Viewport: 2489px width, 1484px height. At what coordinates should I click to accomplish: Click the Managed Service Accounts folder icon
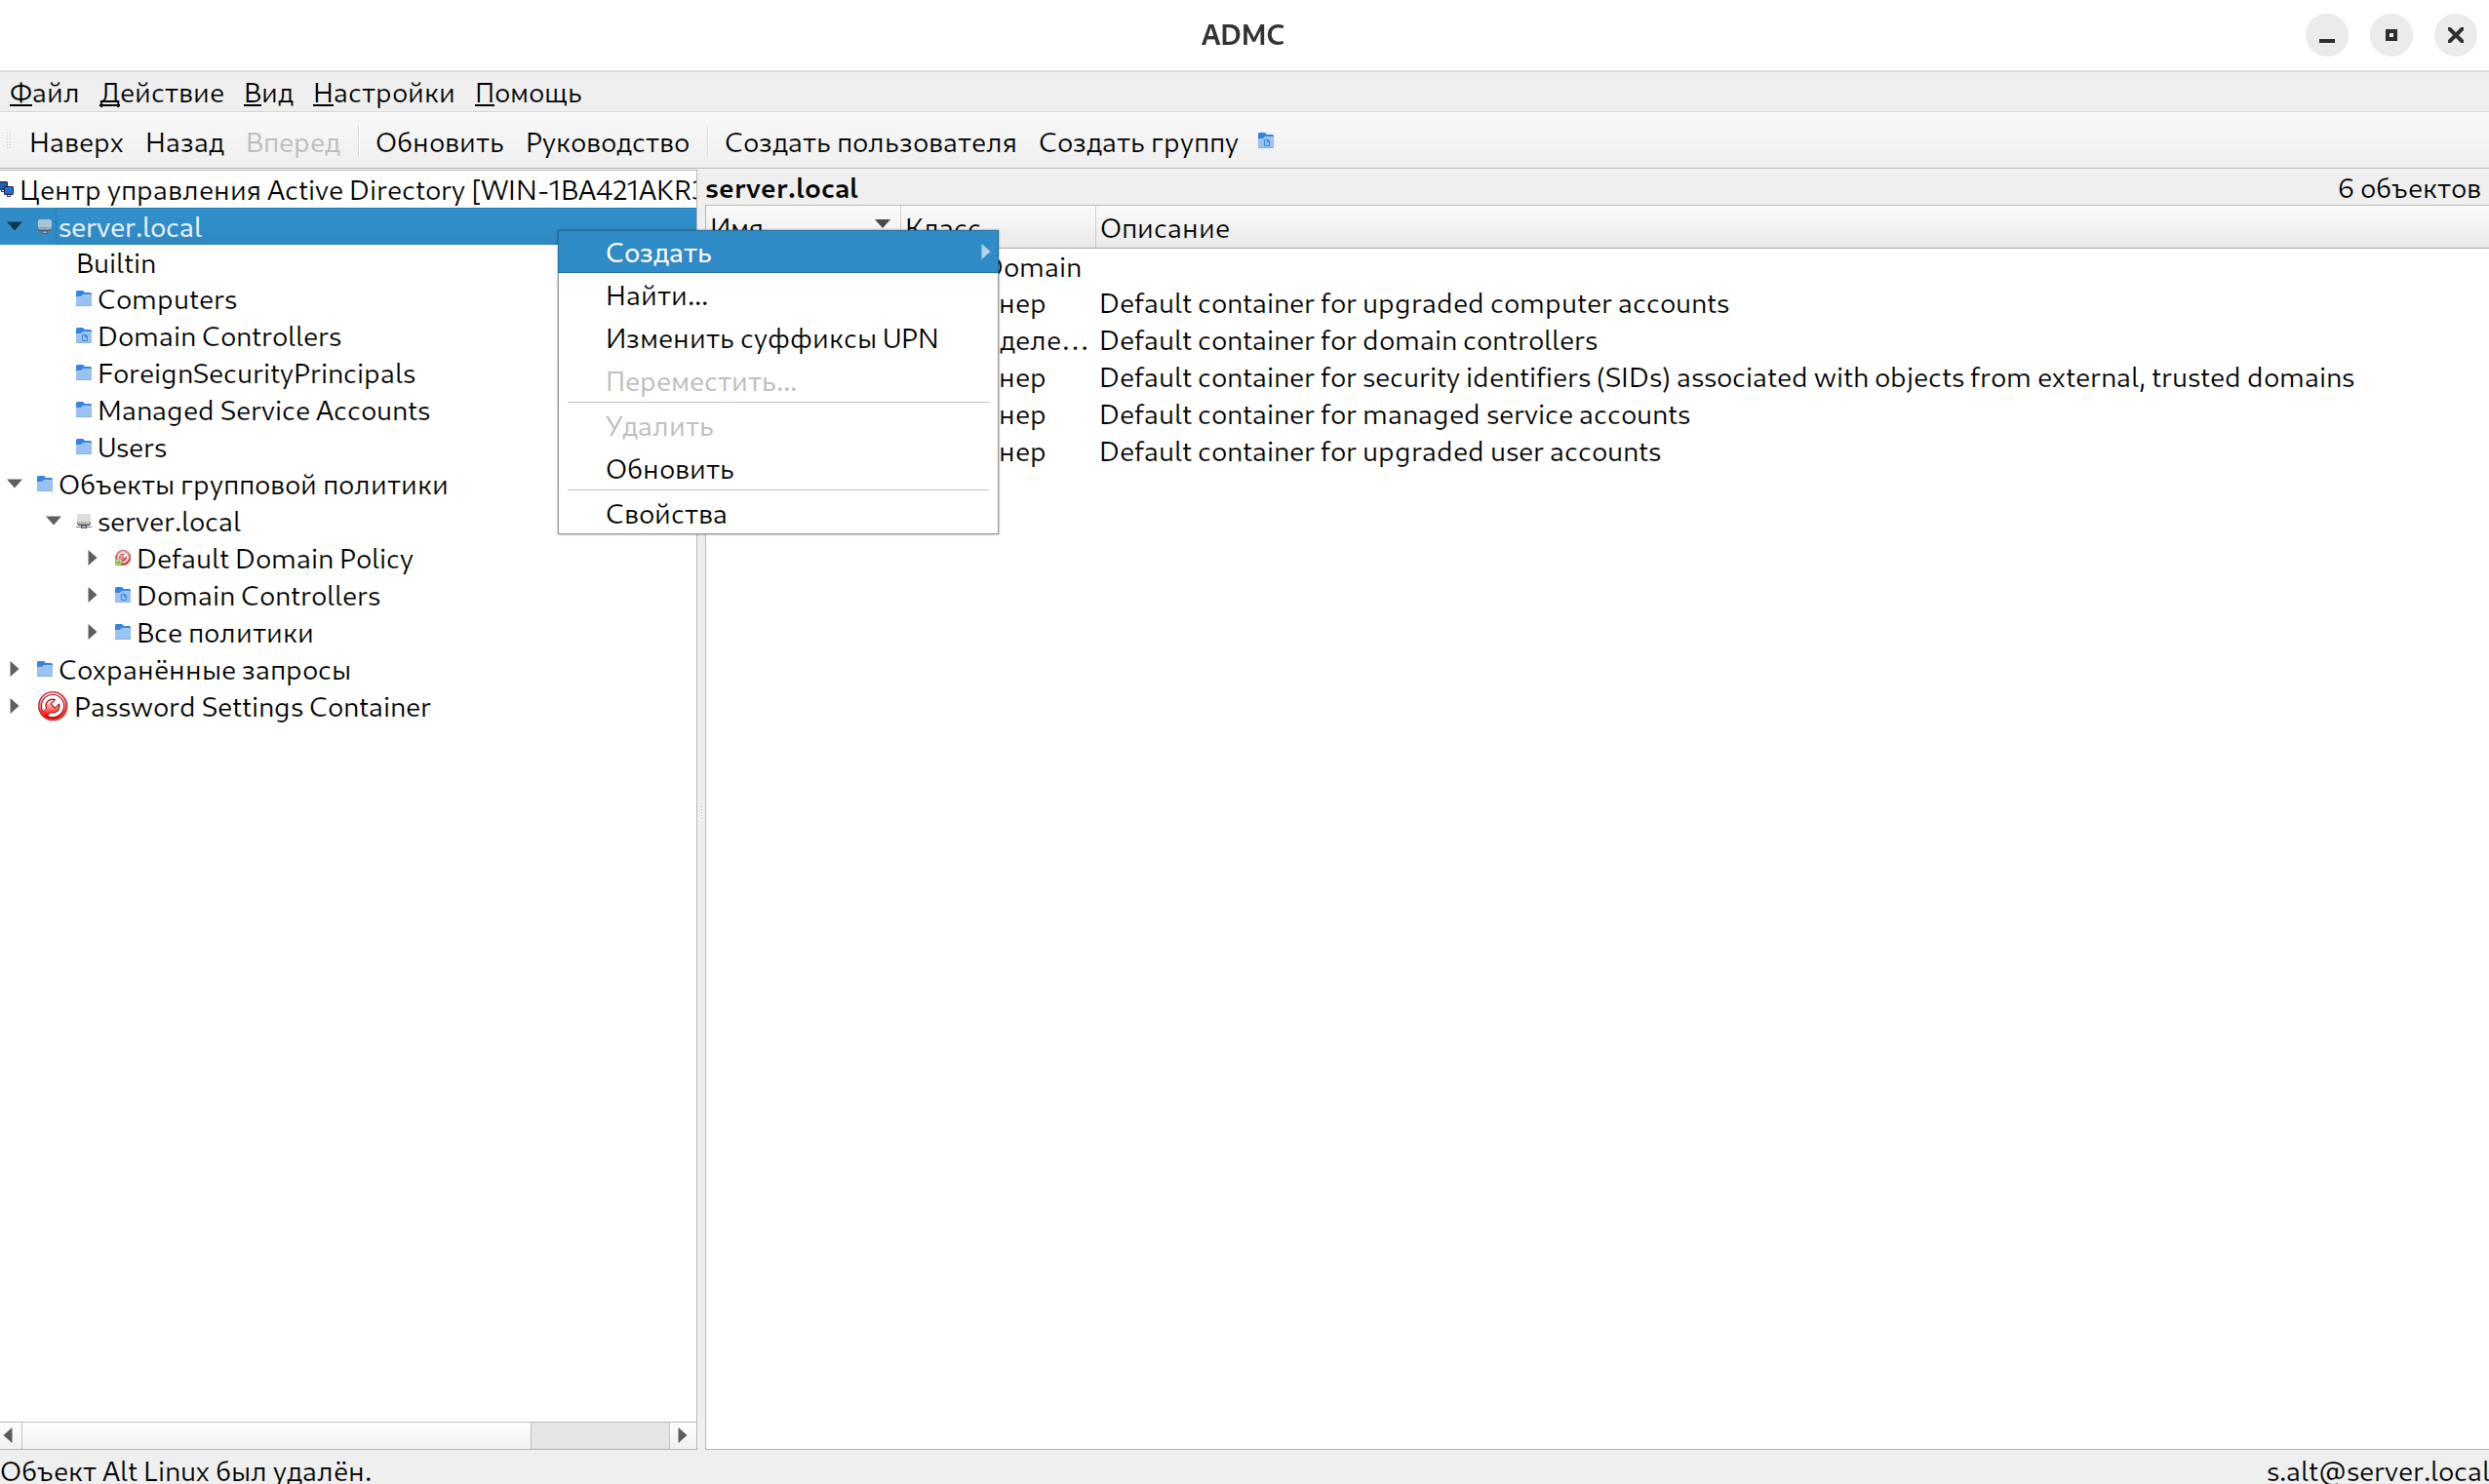click(84, 410)
